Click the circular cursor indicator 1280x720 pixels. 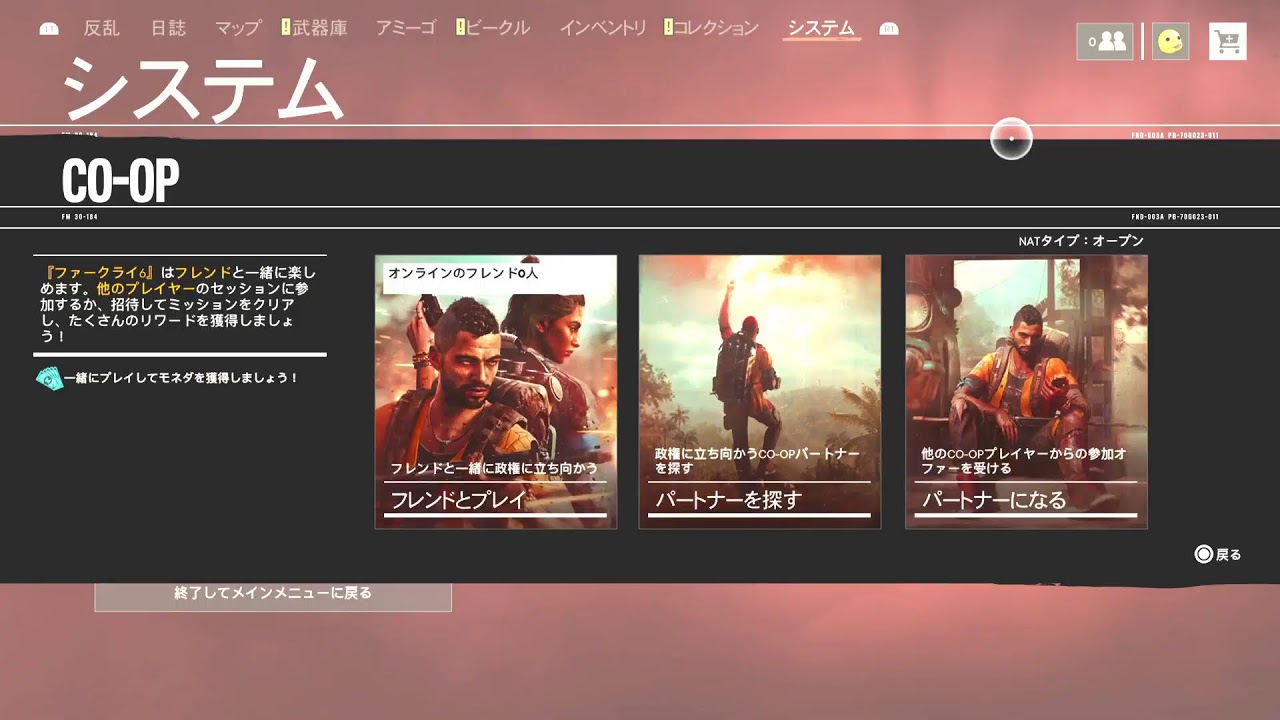[x=1011, y=139]
